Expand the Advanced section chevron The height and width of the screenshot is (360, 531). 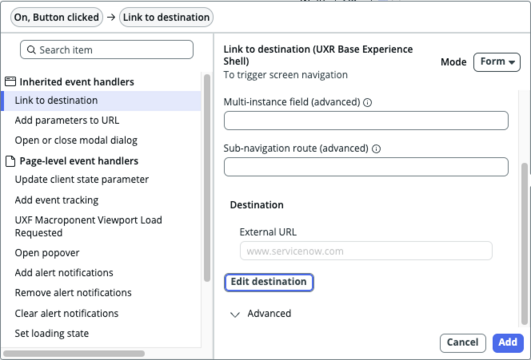pos(235,315)
